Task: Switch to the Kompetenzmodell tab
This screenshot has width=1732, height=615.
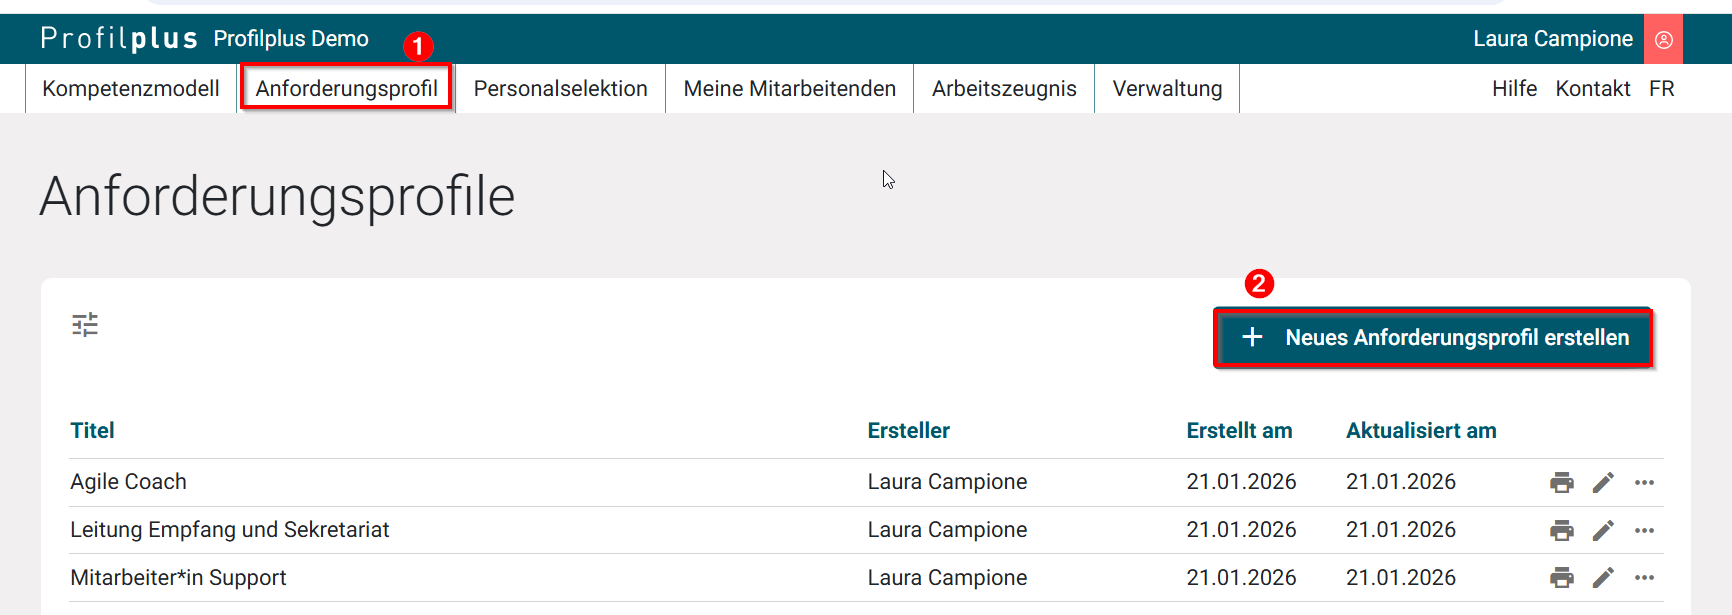Action: [130, 88]
